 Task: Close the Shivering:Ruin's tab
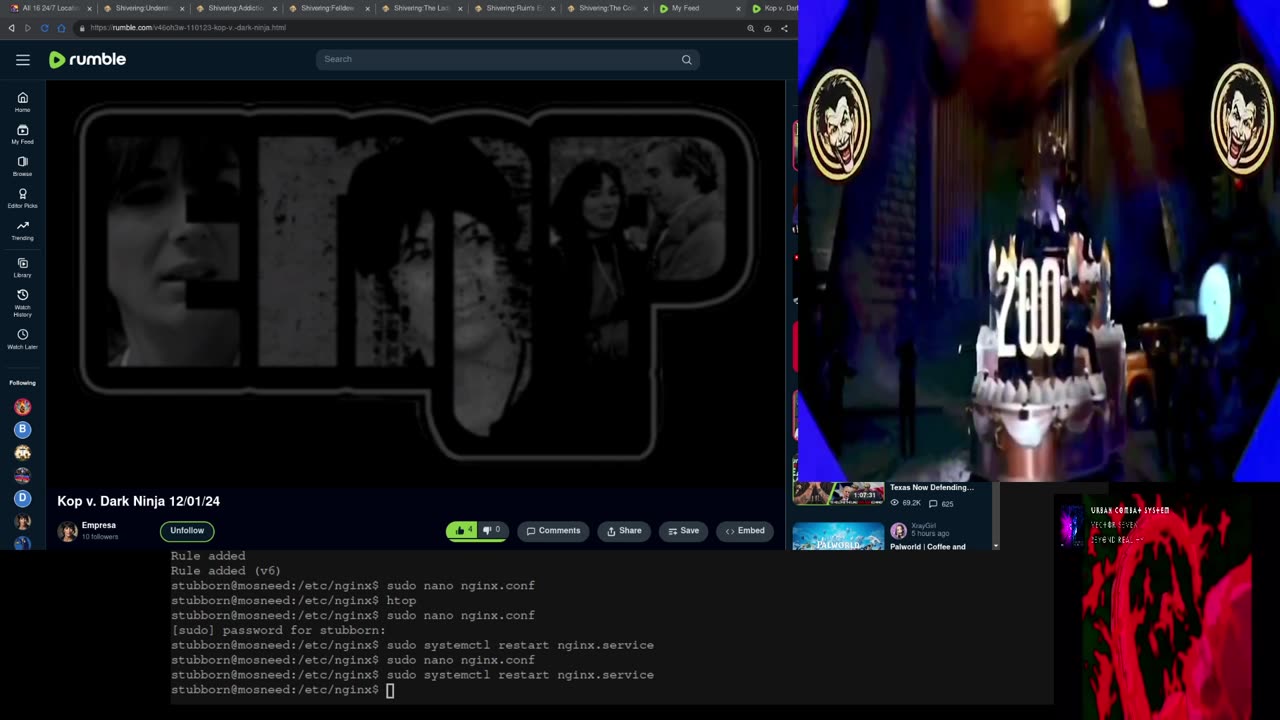tap(553, 8)
